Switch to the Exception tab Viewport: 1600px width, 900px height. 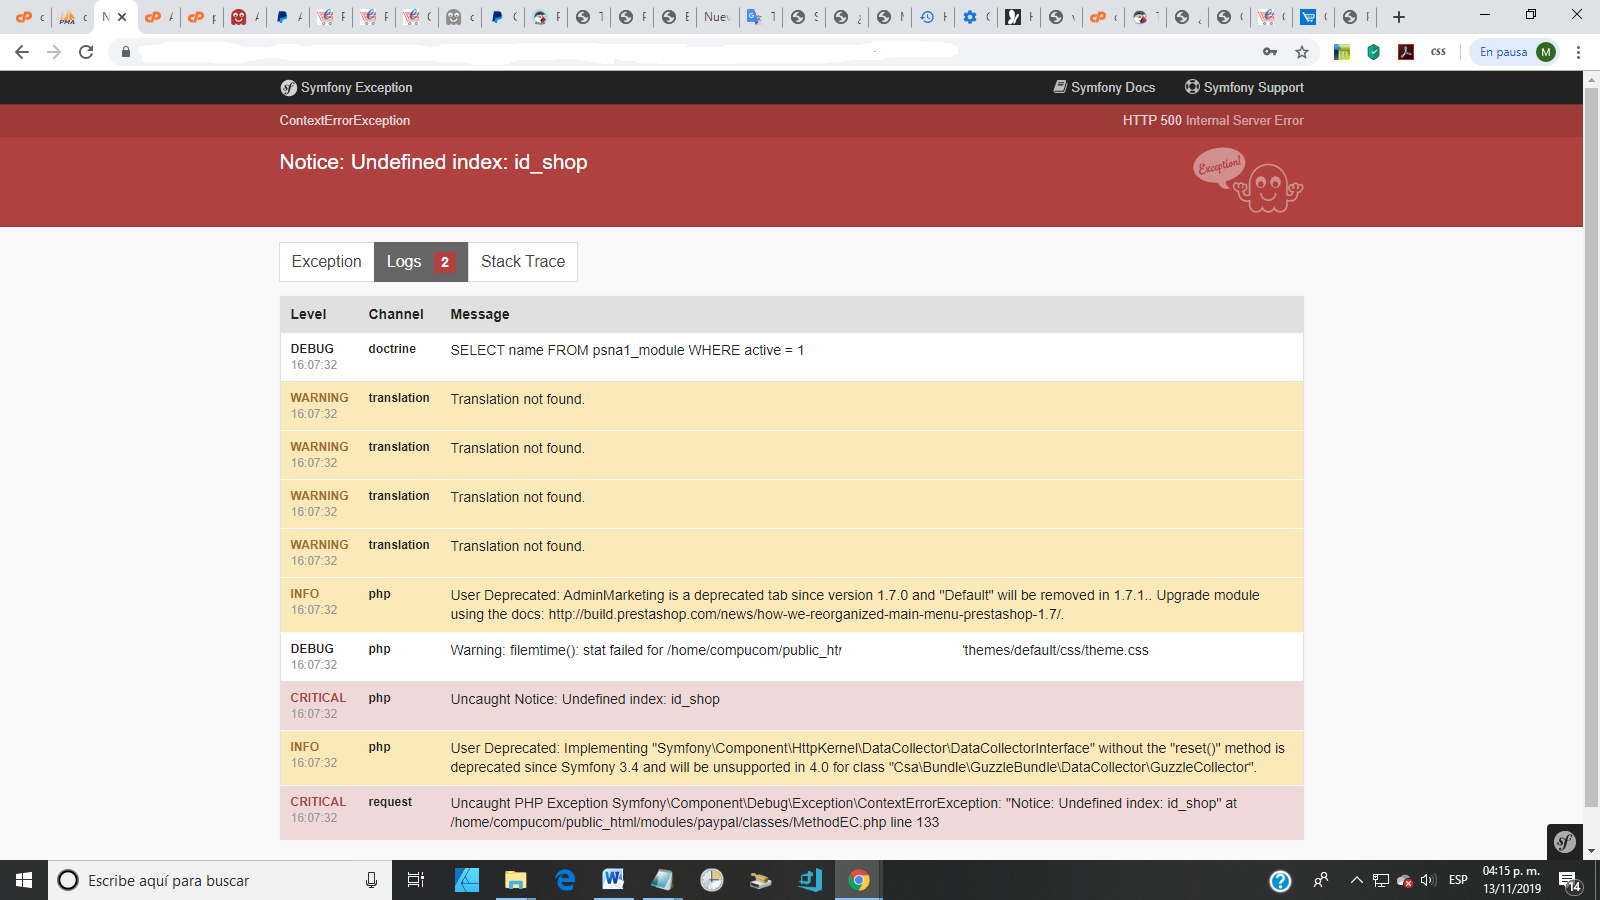[327, 262]
